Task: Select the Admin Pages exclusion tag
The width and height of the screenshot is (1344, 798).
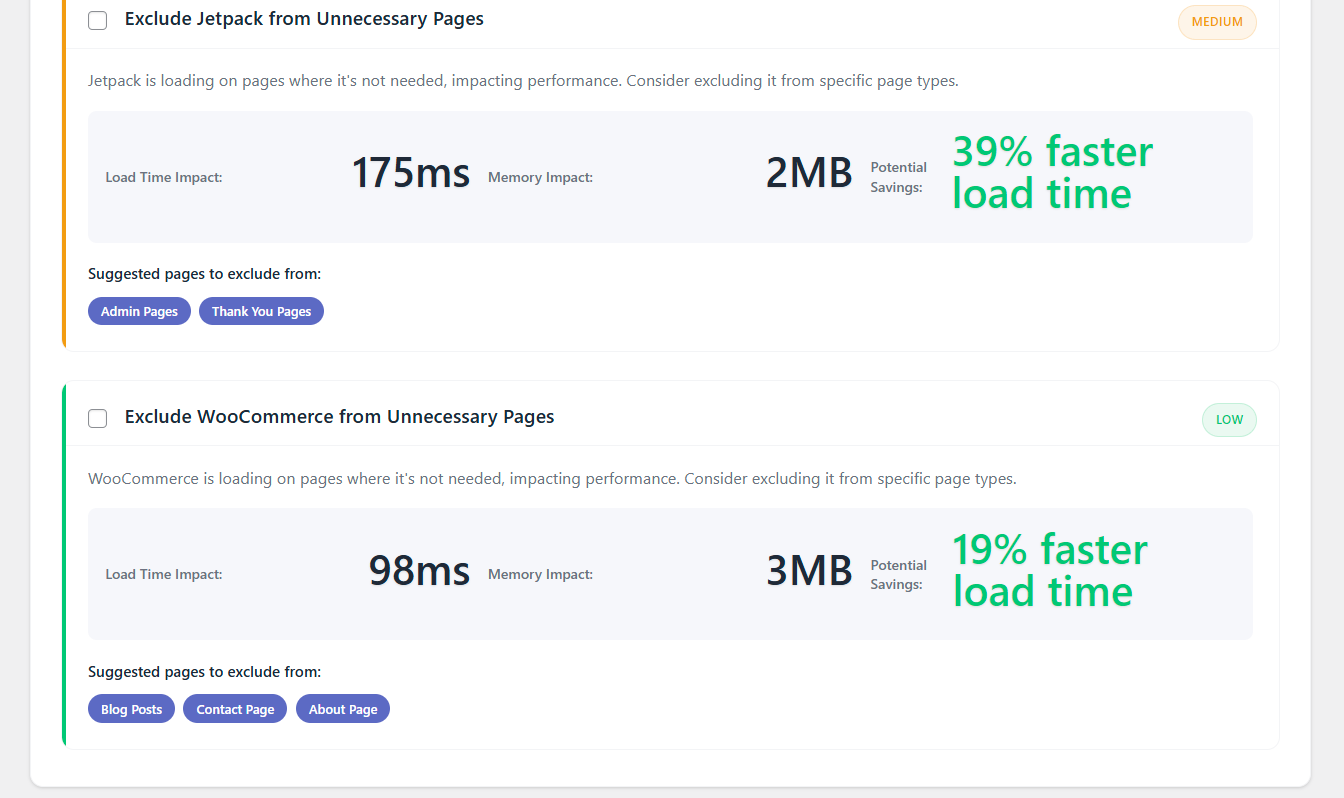Action: pyautogui.click(x=139, y=311)
